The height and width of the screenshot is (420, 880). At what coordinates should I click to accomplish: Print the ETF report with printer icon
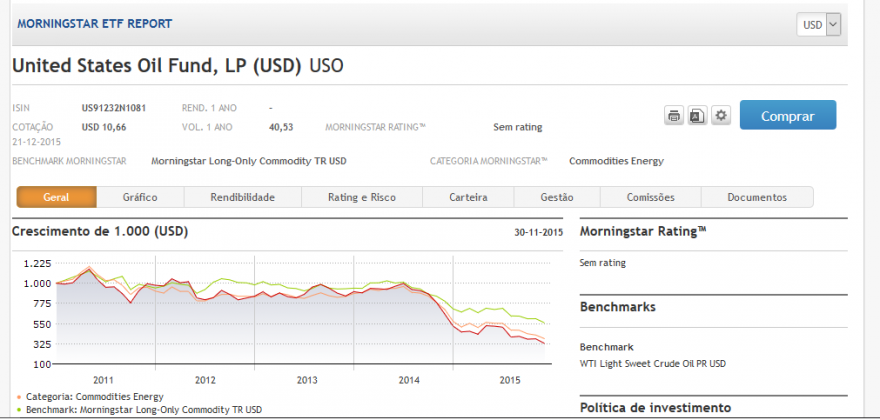674,116
